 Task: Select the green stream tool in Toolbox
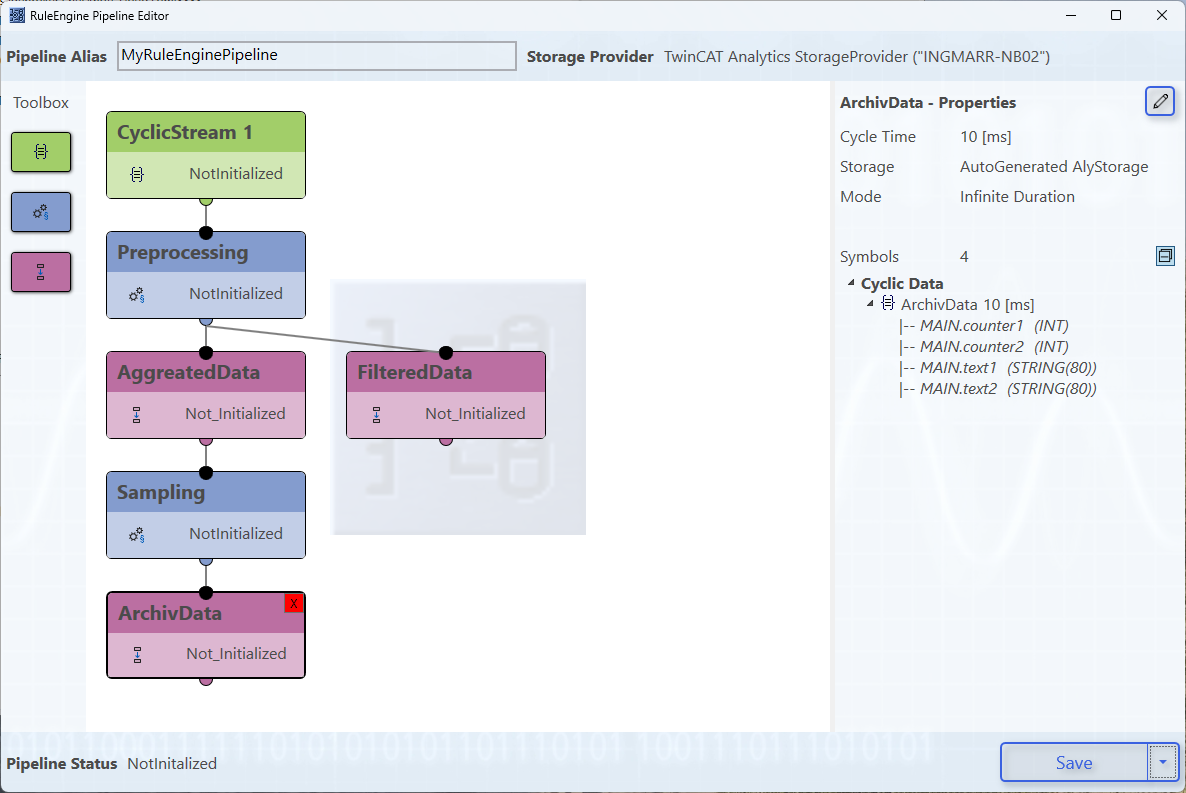[40, 152]
